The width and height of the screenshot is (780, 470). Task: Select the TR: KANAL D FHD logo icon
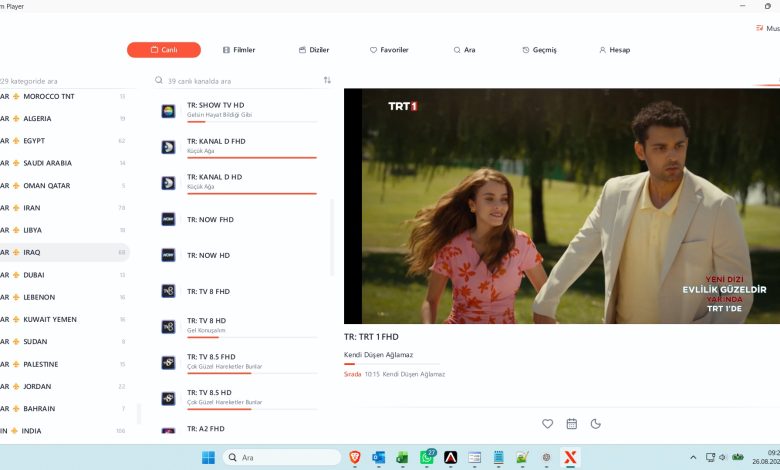point(168,147)
